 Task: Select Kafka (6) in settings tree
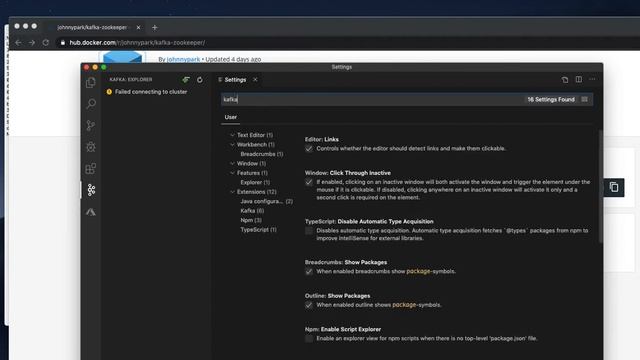tap(252, 211)
